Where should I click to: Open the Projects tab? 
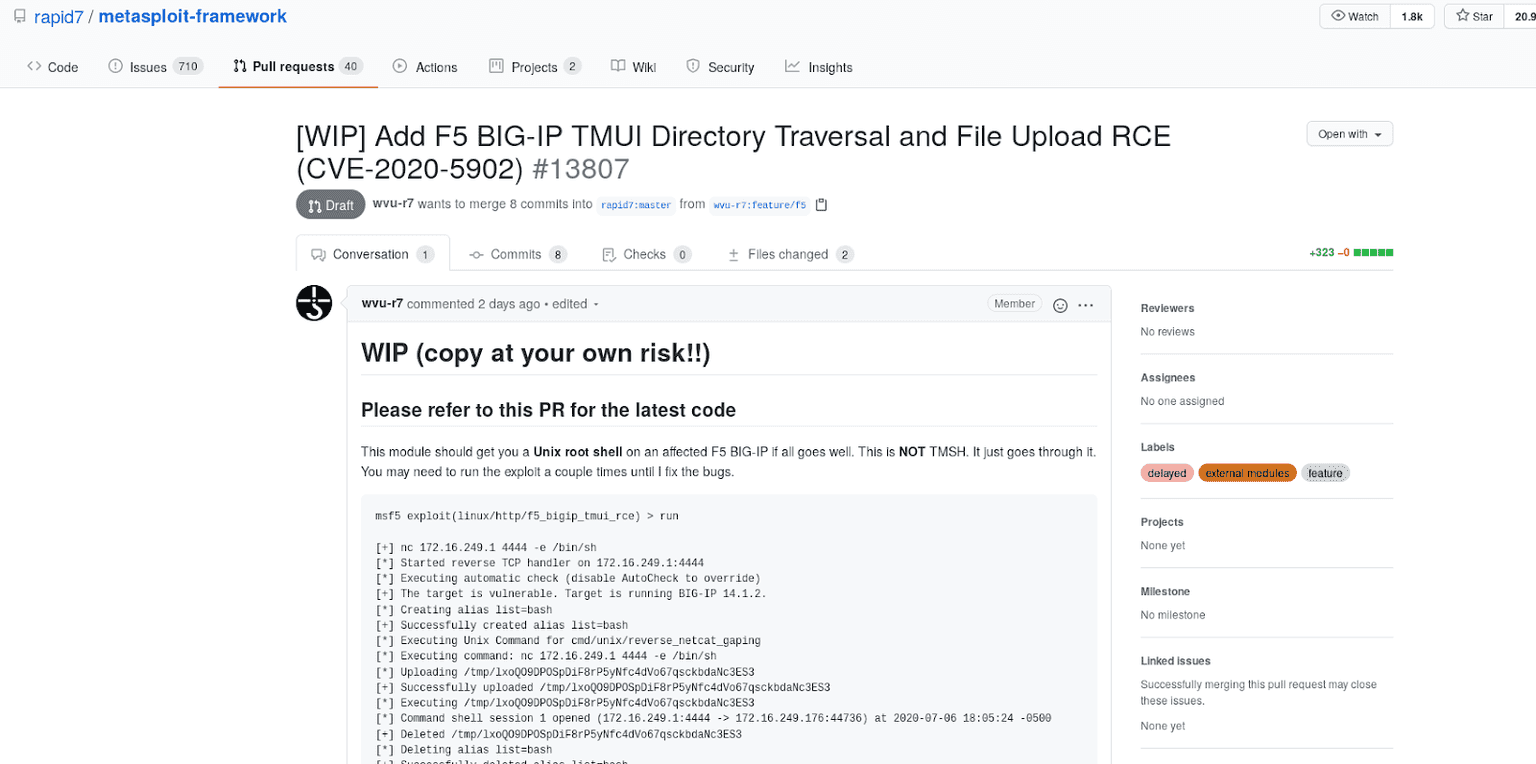point(535,67)
